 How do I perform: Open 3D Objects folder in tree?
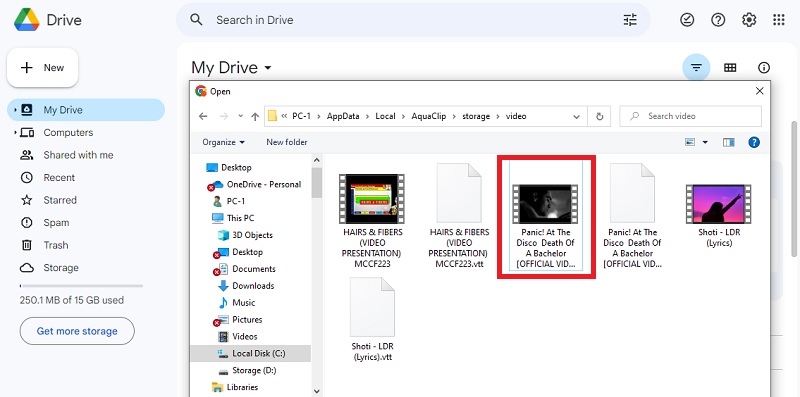coord(245,235)
